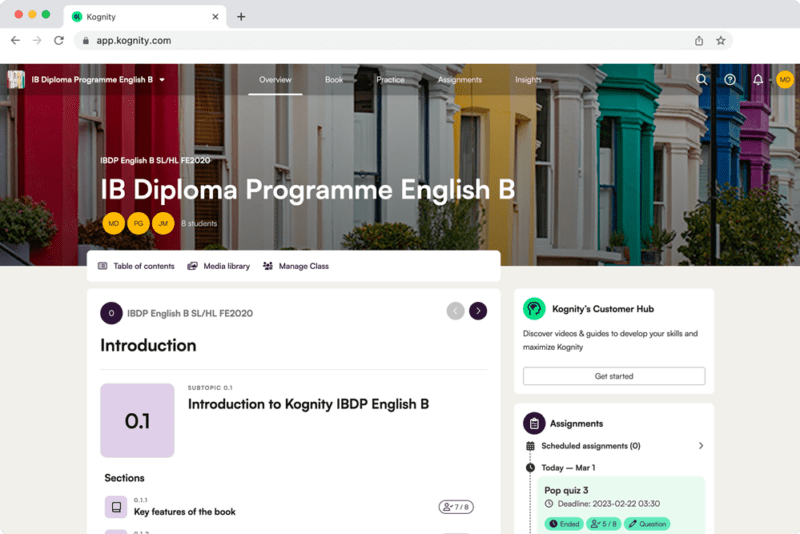Open Media library
Viewport: 800px width, 534px height.
pyautogui.click(x=218, y=266)
